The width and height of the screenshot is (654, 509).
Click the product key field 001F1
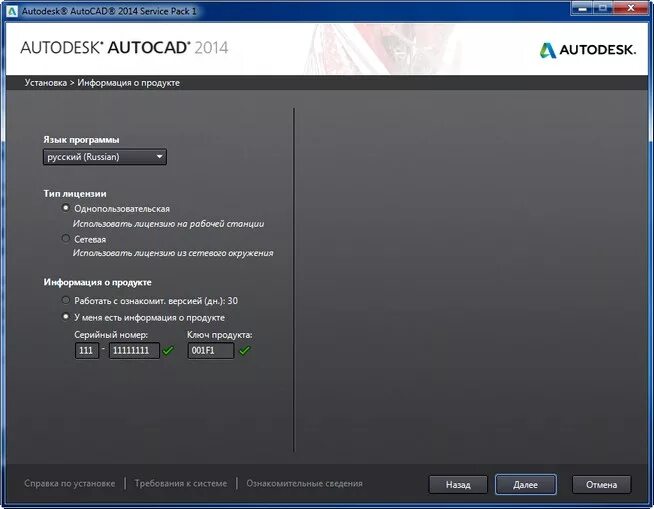click(x=211, y=350)
